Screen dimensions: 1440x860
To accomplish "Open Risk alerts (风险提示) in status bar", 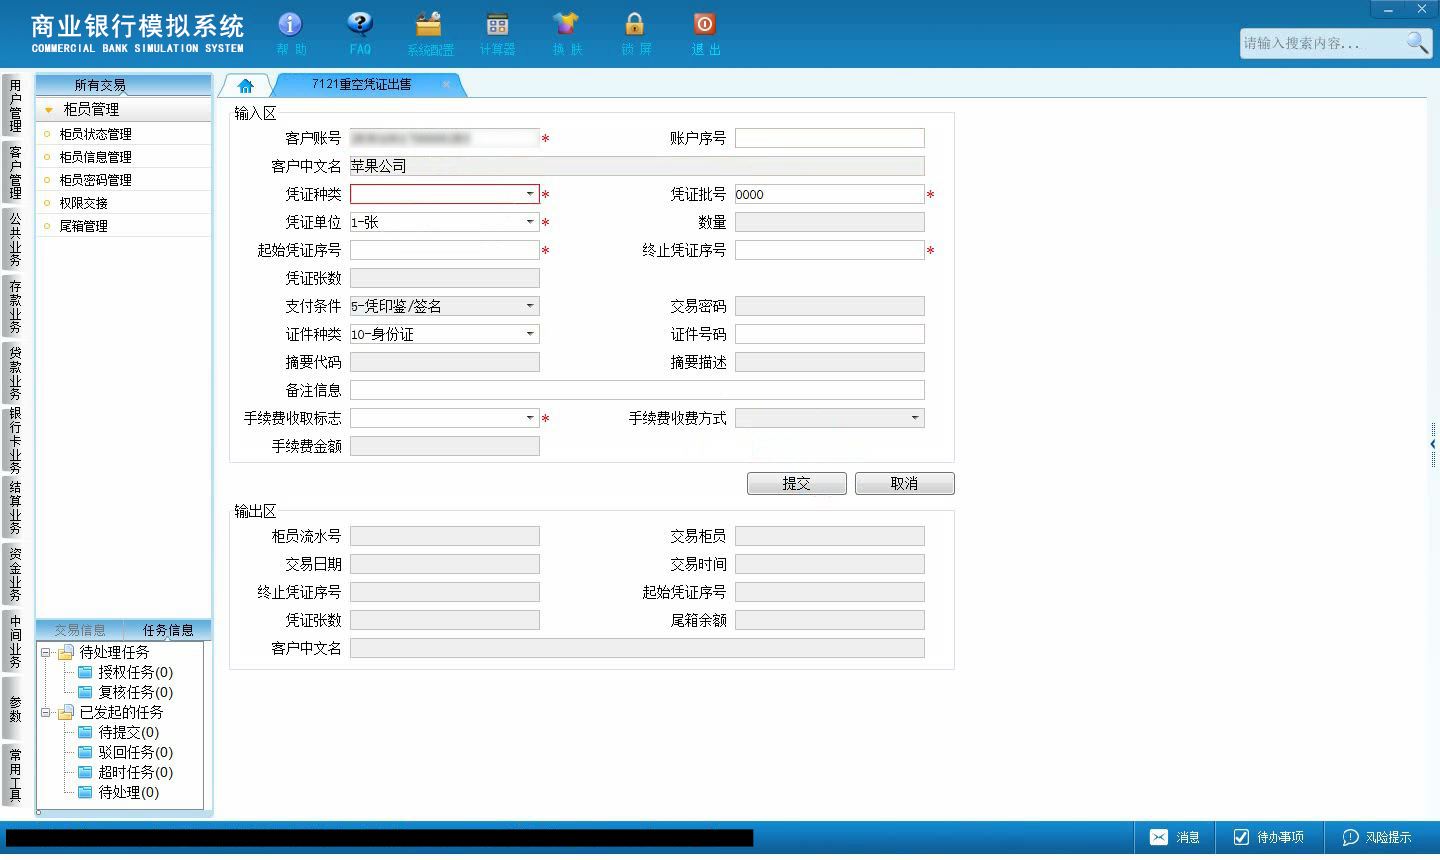I will [x=1377, y=837].
